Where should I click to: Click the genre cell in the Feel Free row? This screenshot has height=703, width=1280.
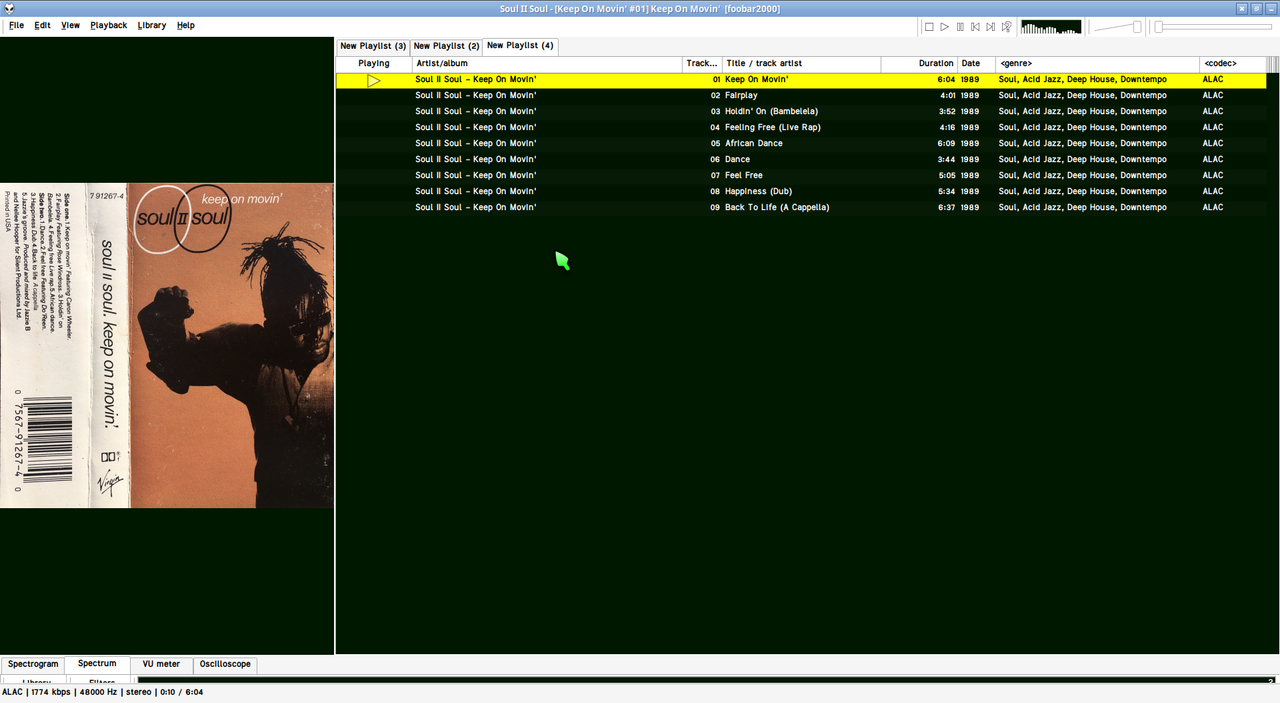click(1082, 176)
